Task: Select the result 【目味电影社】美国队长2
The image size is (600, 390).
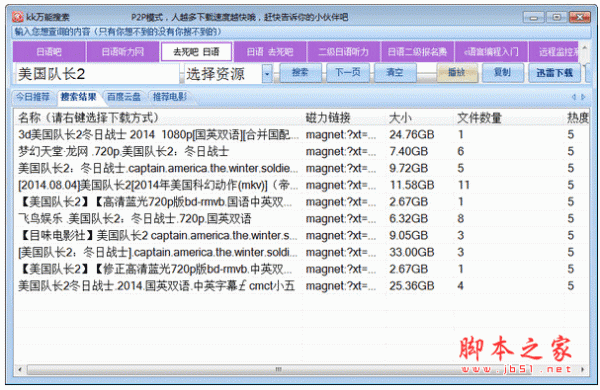Action: tap(157, 235)
